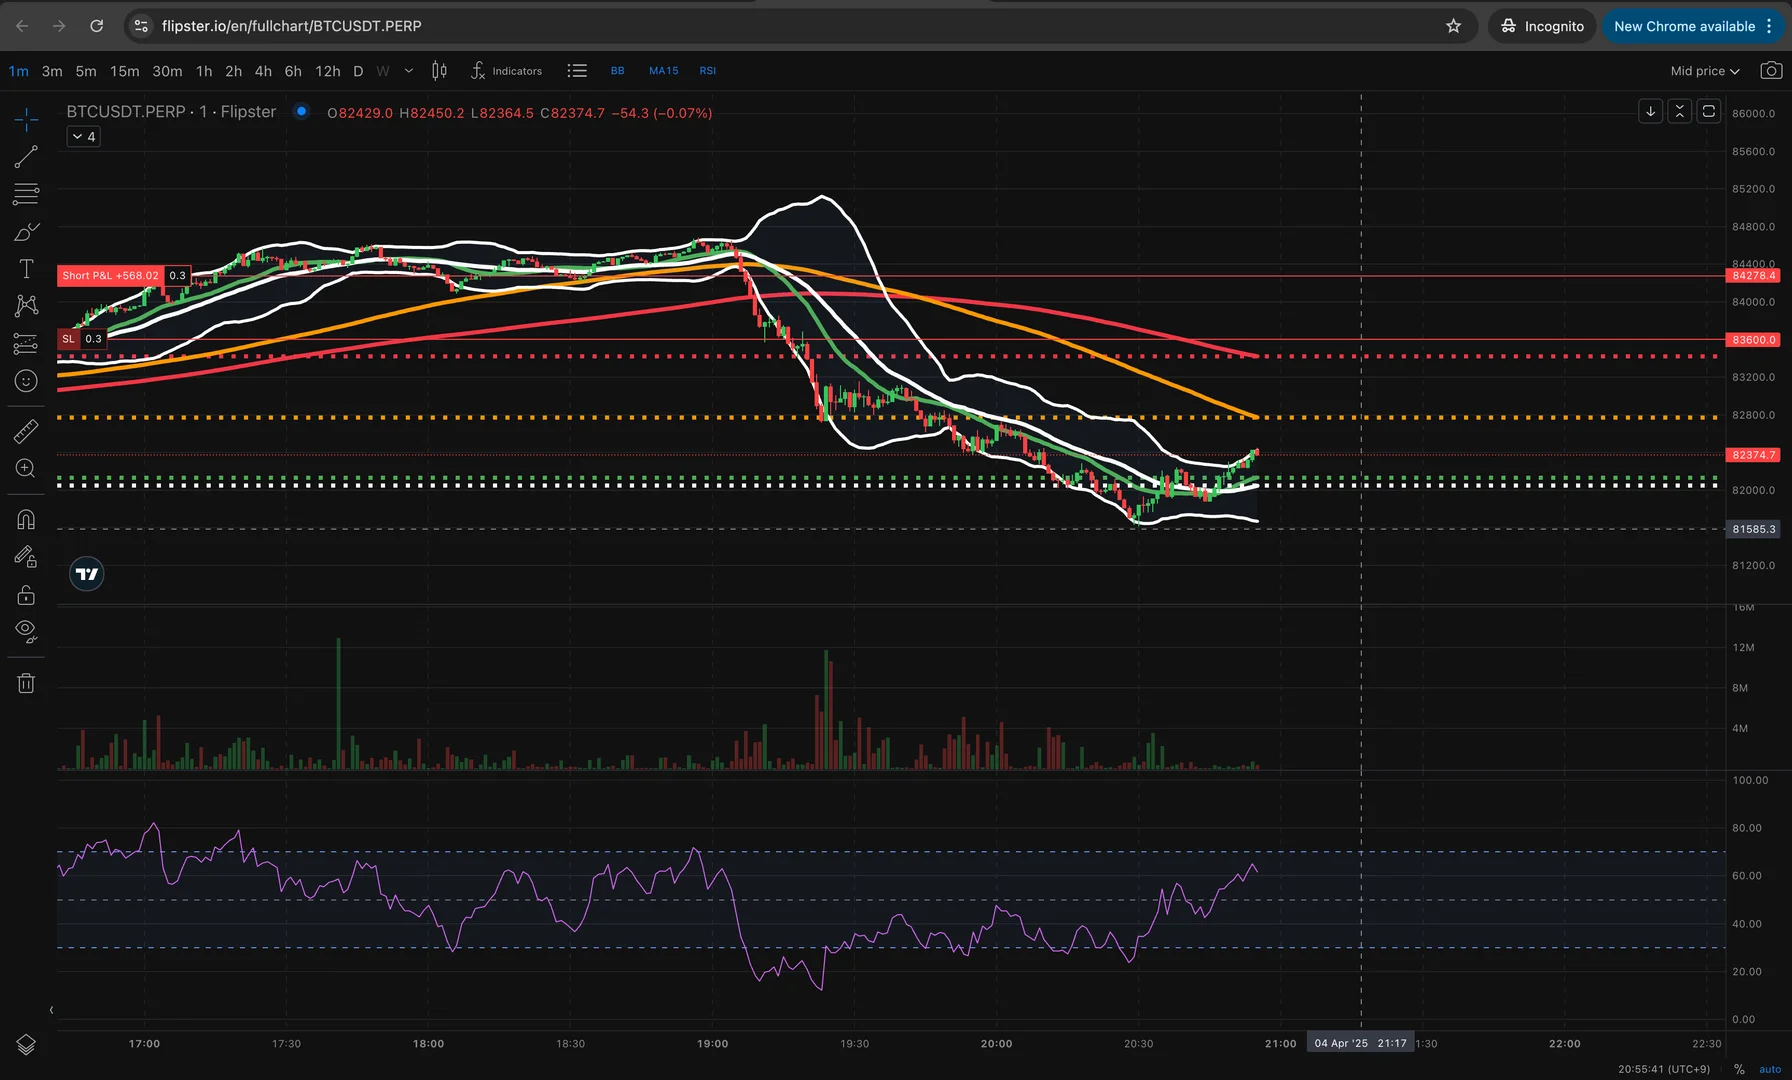Open the Fibonacci retracement tool

click(26, 194)
